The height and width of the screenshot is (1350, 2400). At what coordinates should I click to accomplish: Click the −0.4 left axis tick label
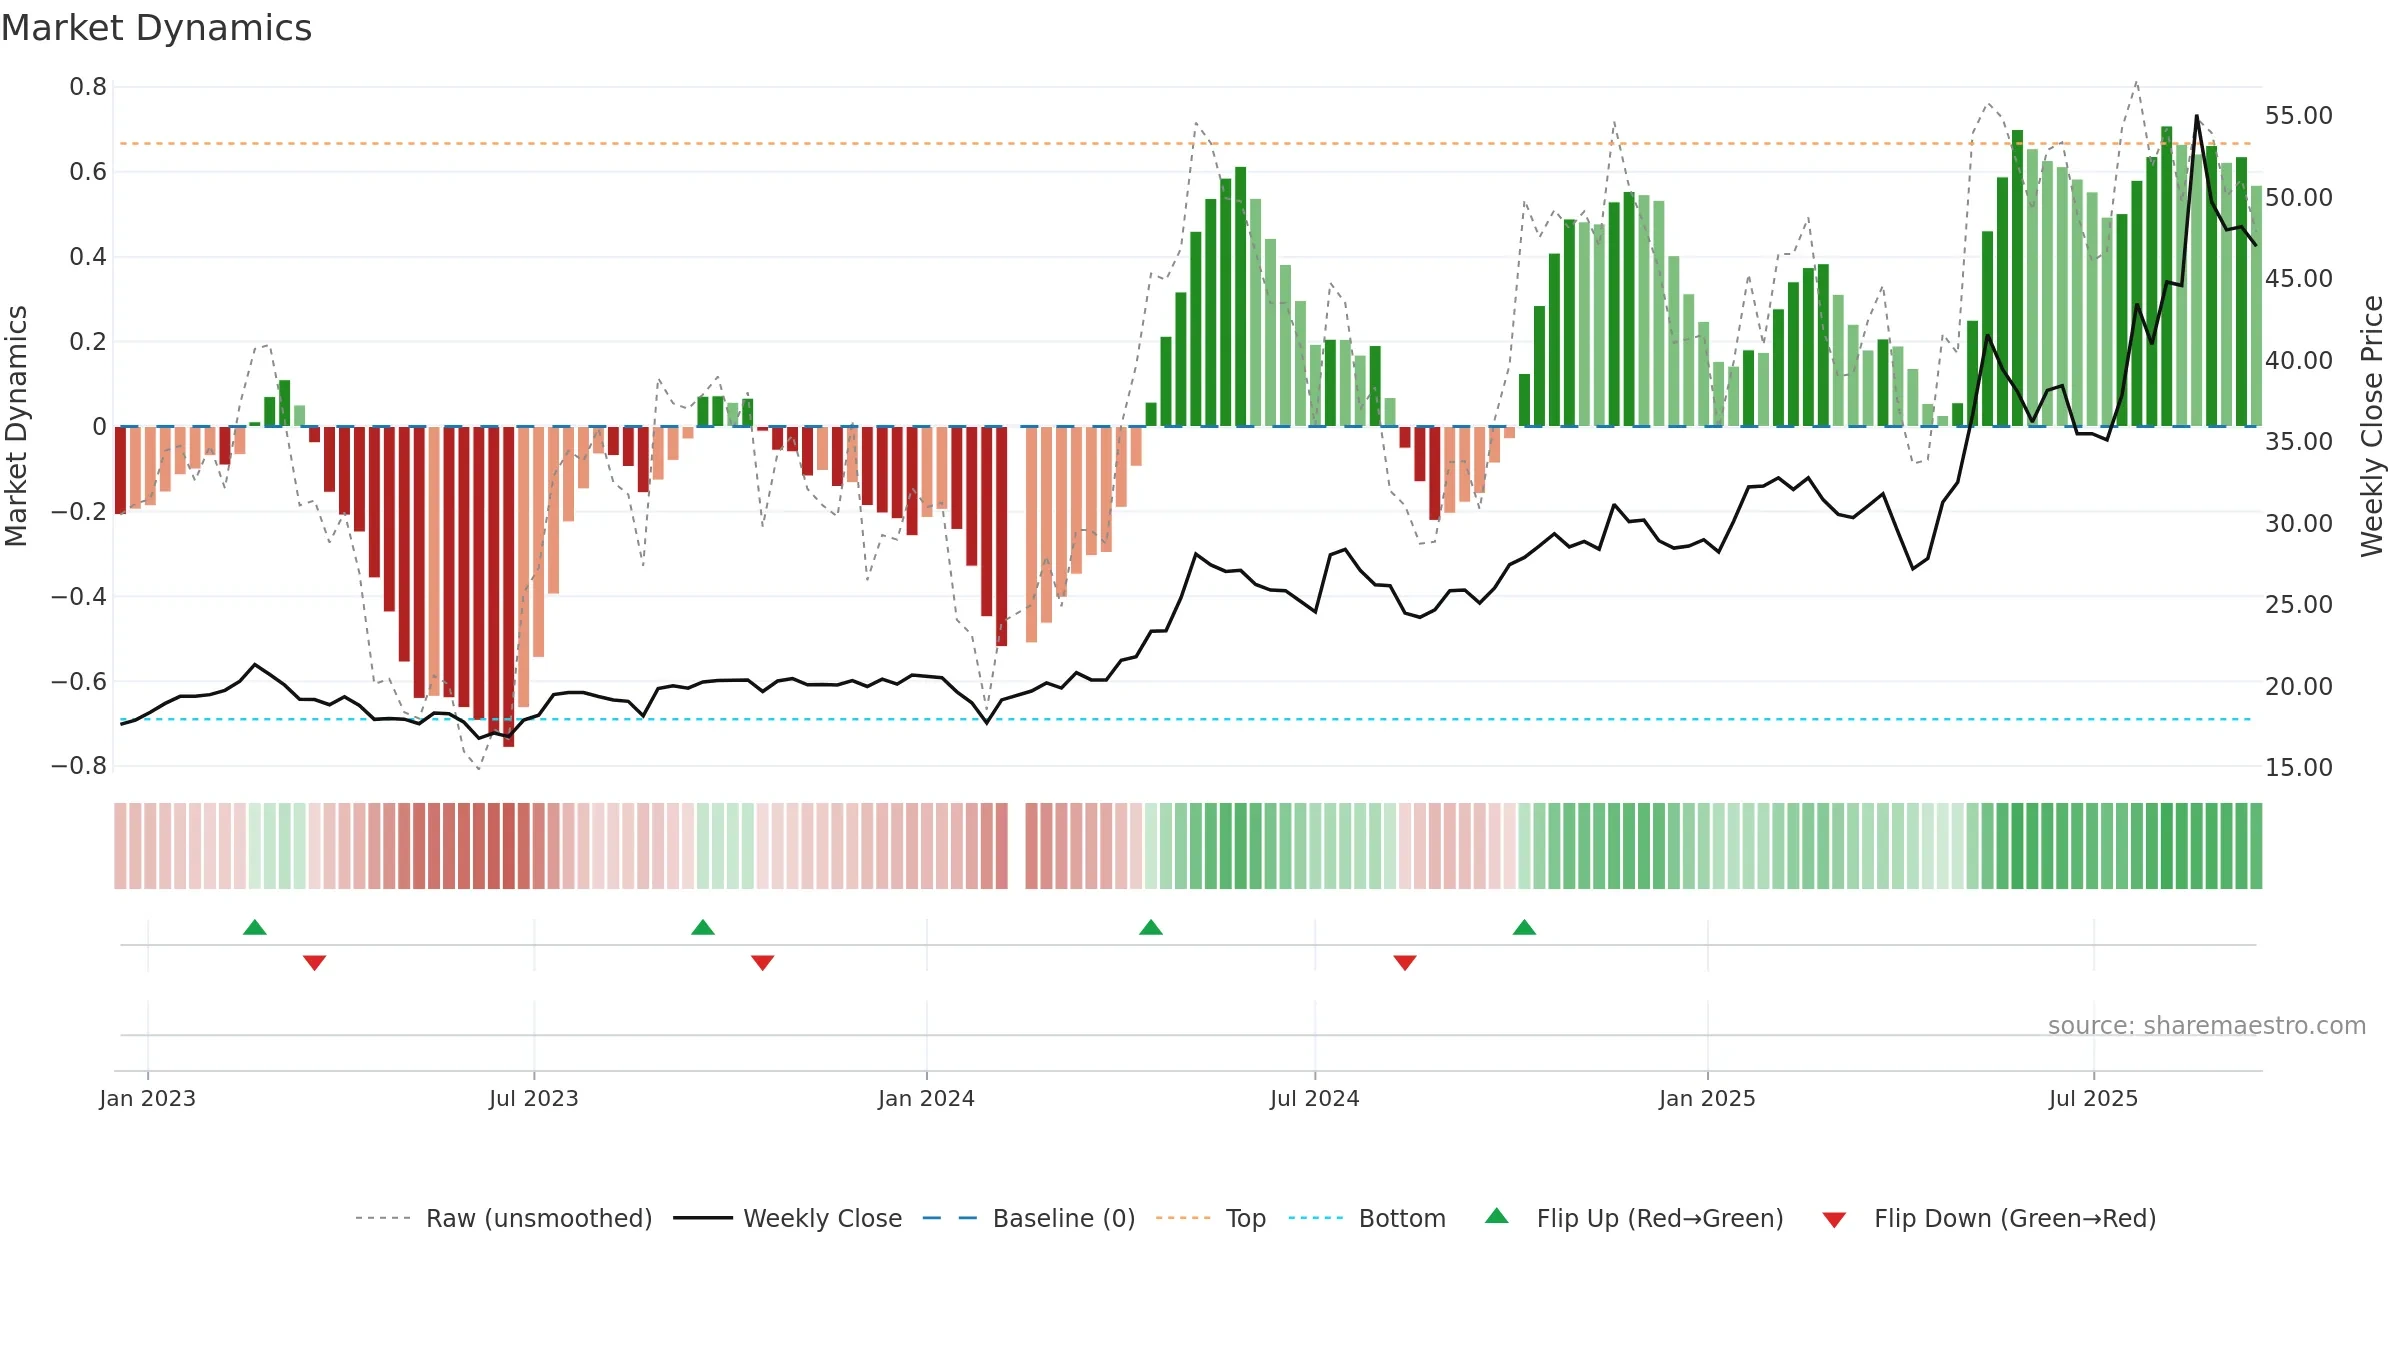tap(79, 596)
